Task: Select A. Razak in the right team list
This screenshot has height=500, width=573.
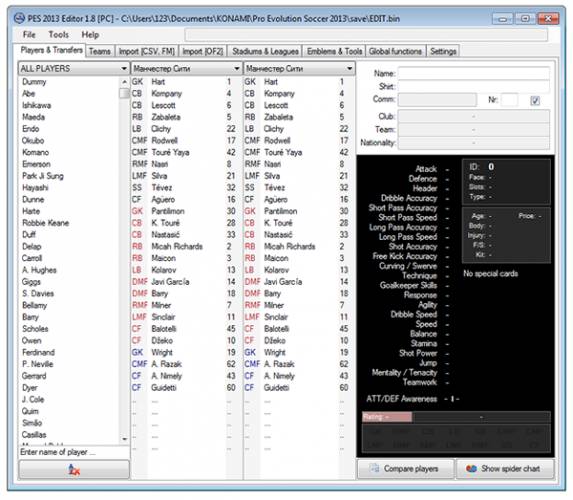Action: coord(279,364)
